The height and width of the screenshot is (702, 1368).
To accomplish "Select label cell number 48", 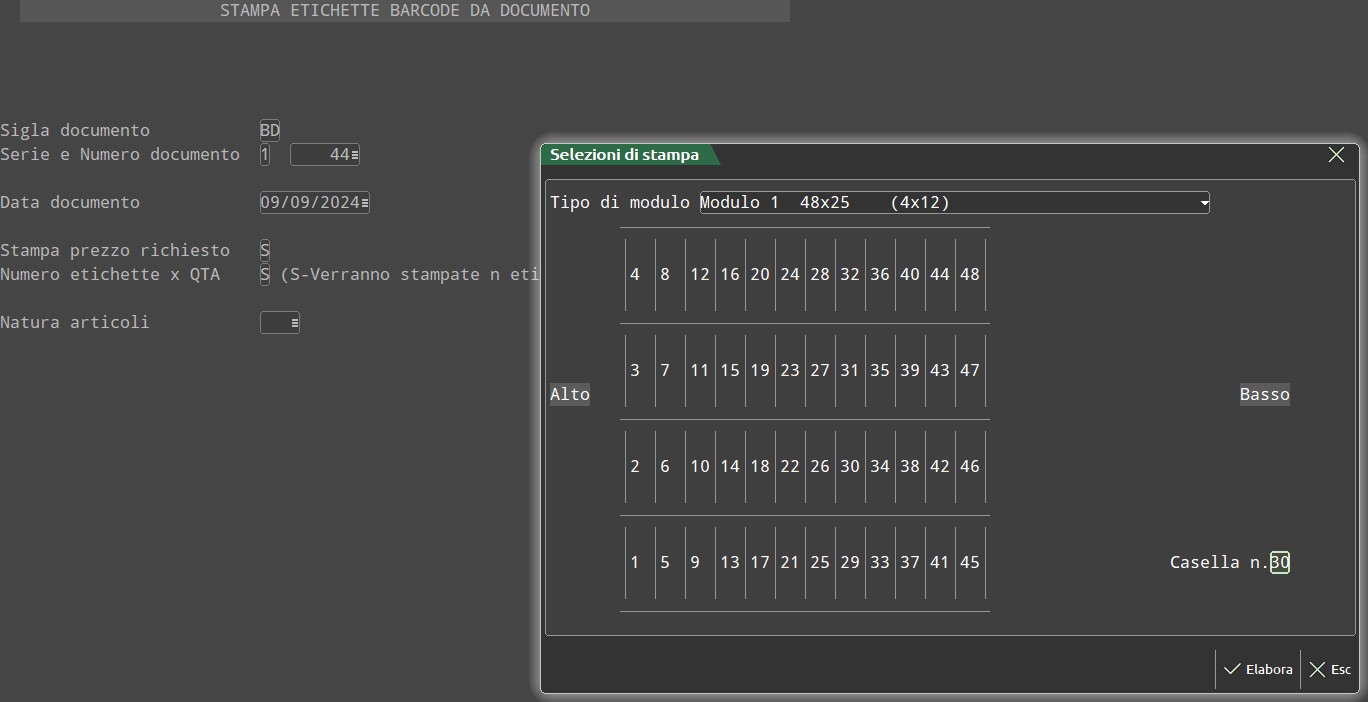I will pyautogui.click(x=970, y=275).
